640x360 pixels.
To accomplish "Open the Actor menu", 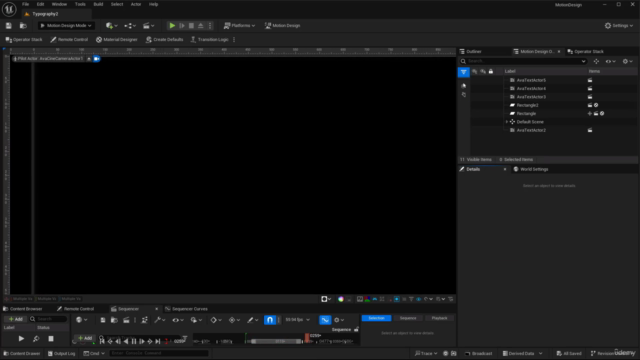I will pos(136,4).
